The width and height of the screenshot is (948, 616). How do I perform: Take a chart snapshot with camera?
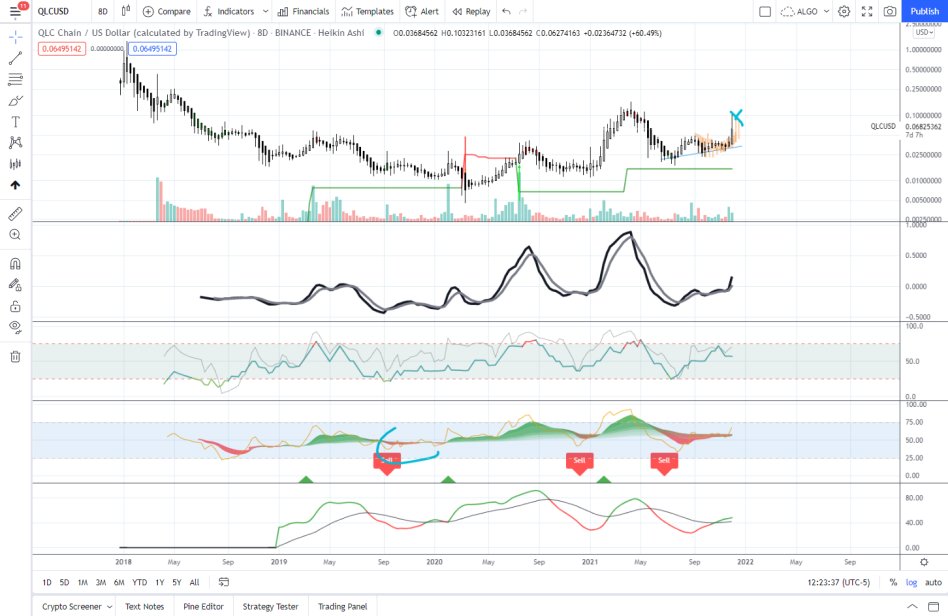click(890, 11)
